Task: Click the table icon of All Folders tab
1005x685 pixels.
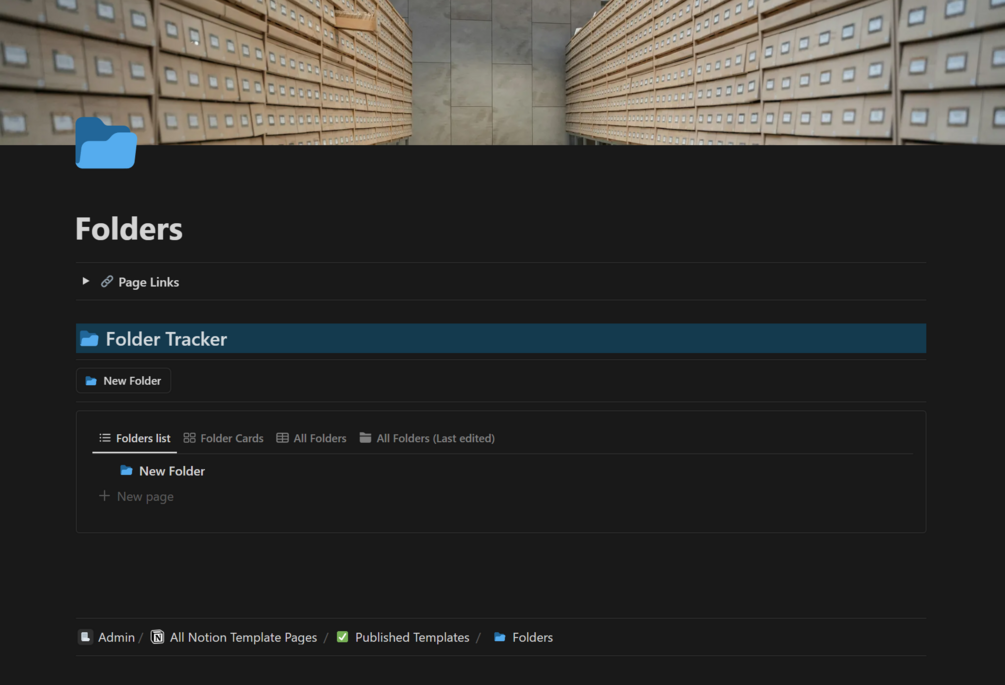Action: (282, 438)
